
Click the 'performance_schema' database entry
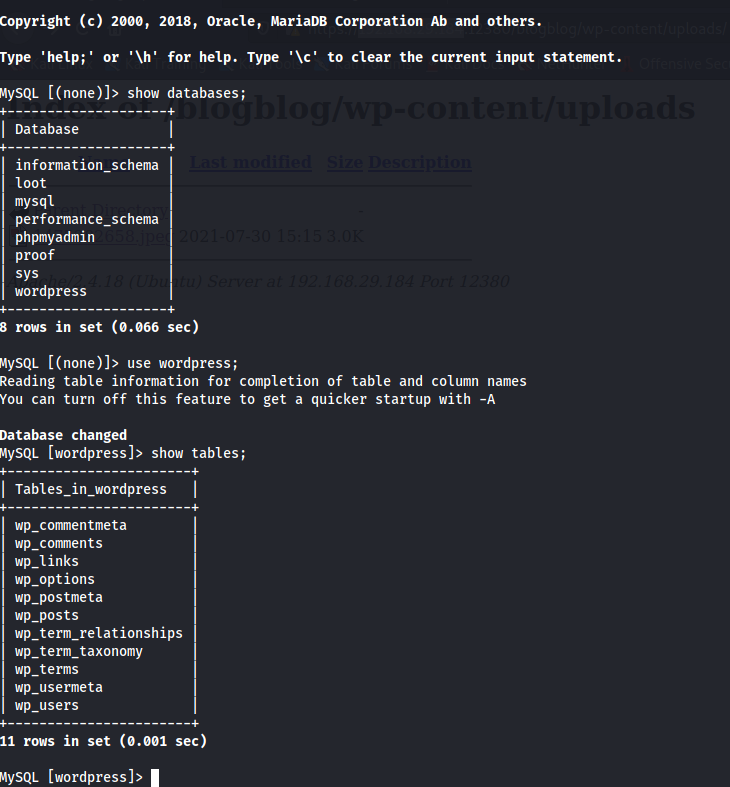(87, 219)
